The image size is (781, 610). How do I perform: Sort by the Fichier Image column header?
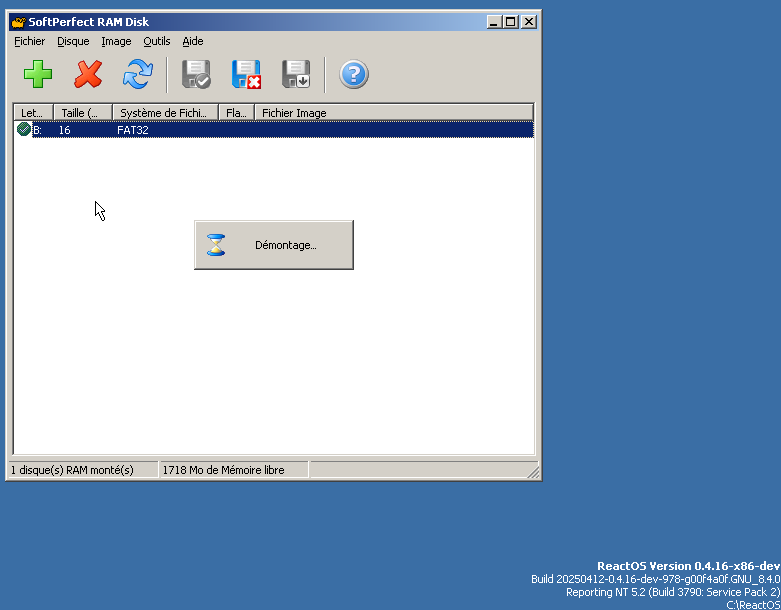coord(394,113)
